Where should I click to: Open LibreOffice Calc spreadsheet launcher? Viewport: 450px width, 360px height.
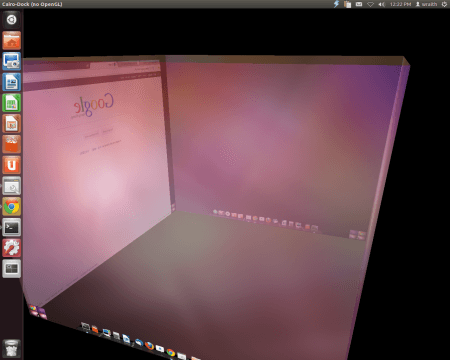(x=12, y=103)
